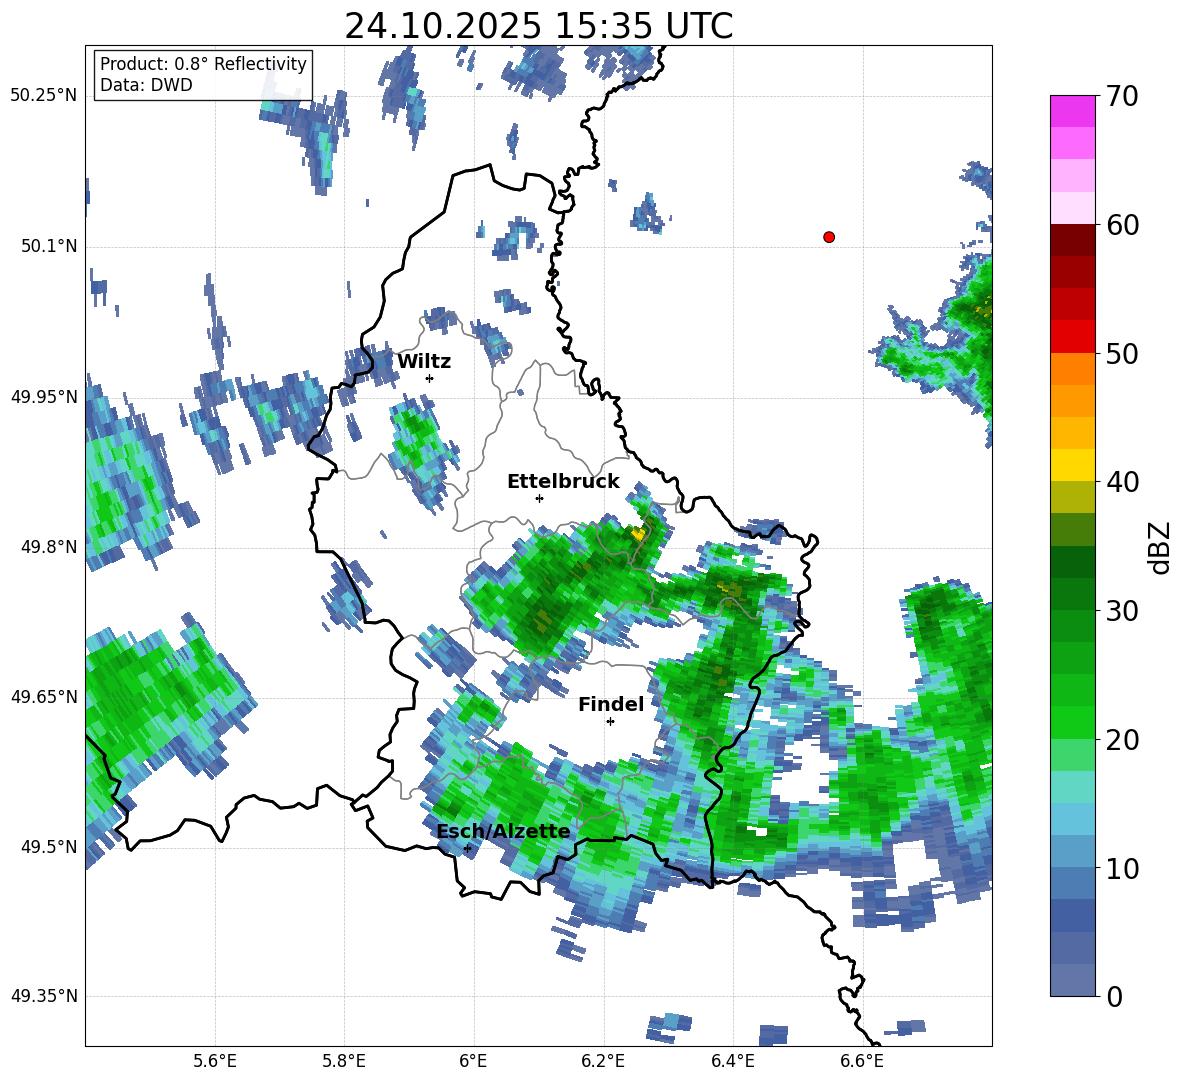
Task: Click the 30 value on colorbar
Action: point(1122,611)
